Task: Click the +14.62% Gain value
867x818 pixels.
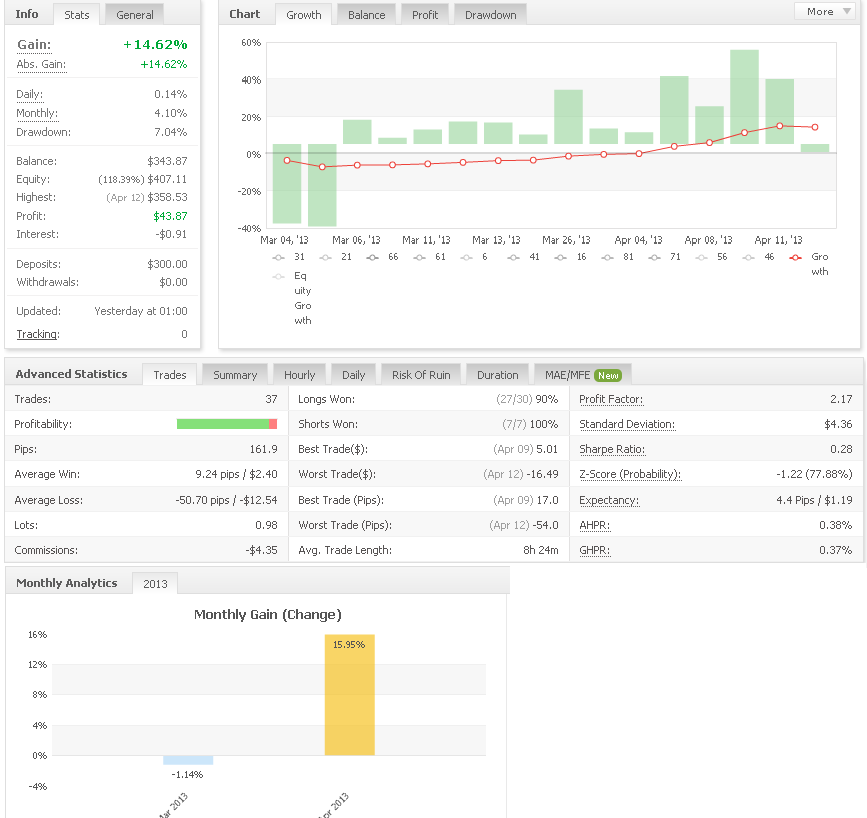Action: [x=155, y=44]
